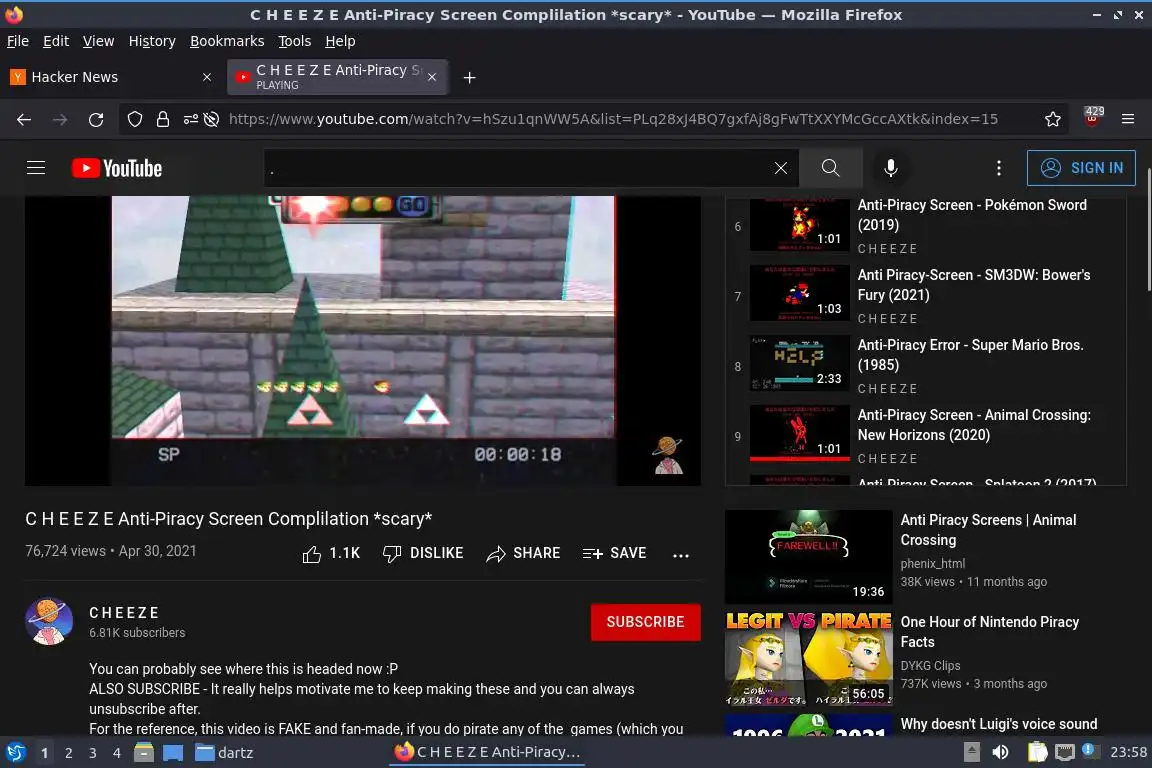Screen dimensions: 1152x768
Task: Click the SIGN IN button
Action: 1081,168
